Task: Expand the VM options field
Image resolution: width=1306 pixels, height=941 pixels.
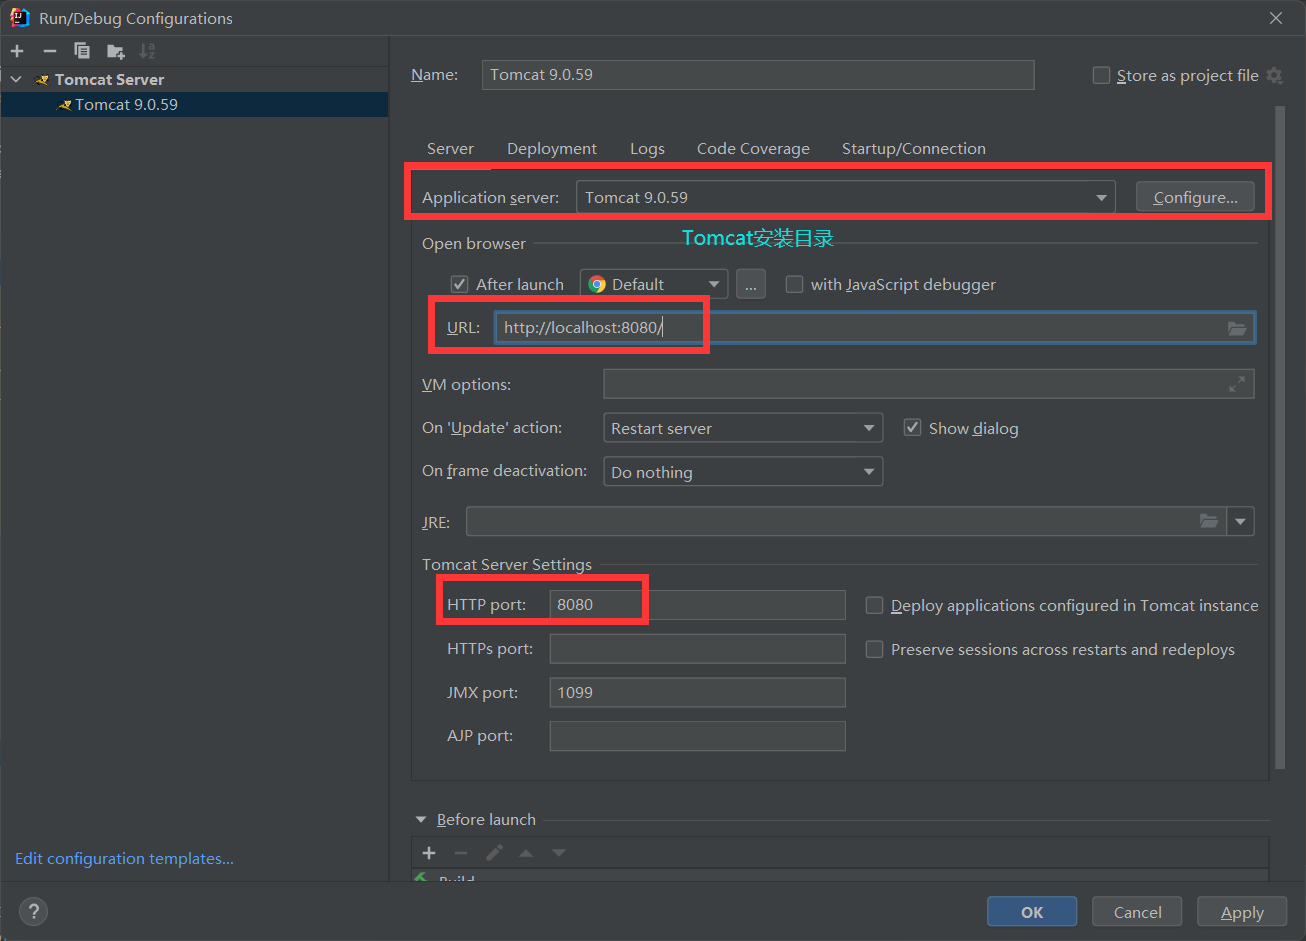Action: coord(1237,384)
